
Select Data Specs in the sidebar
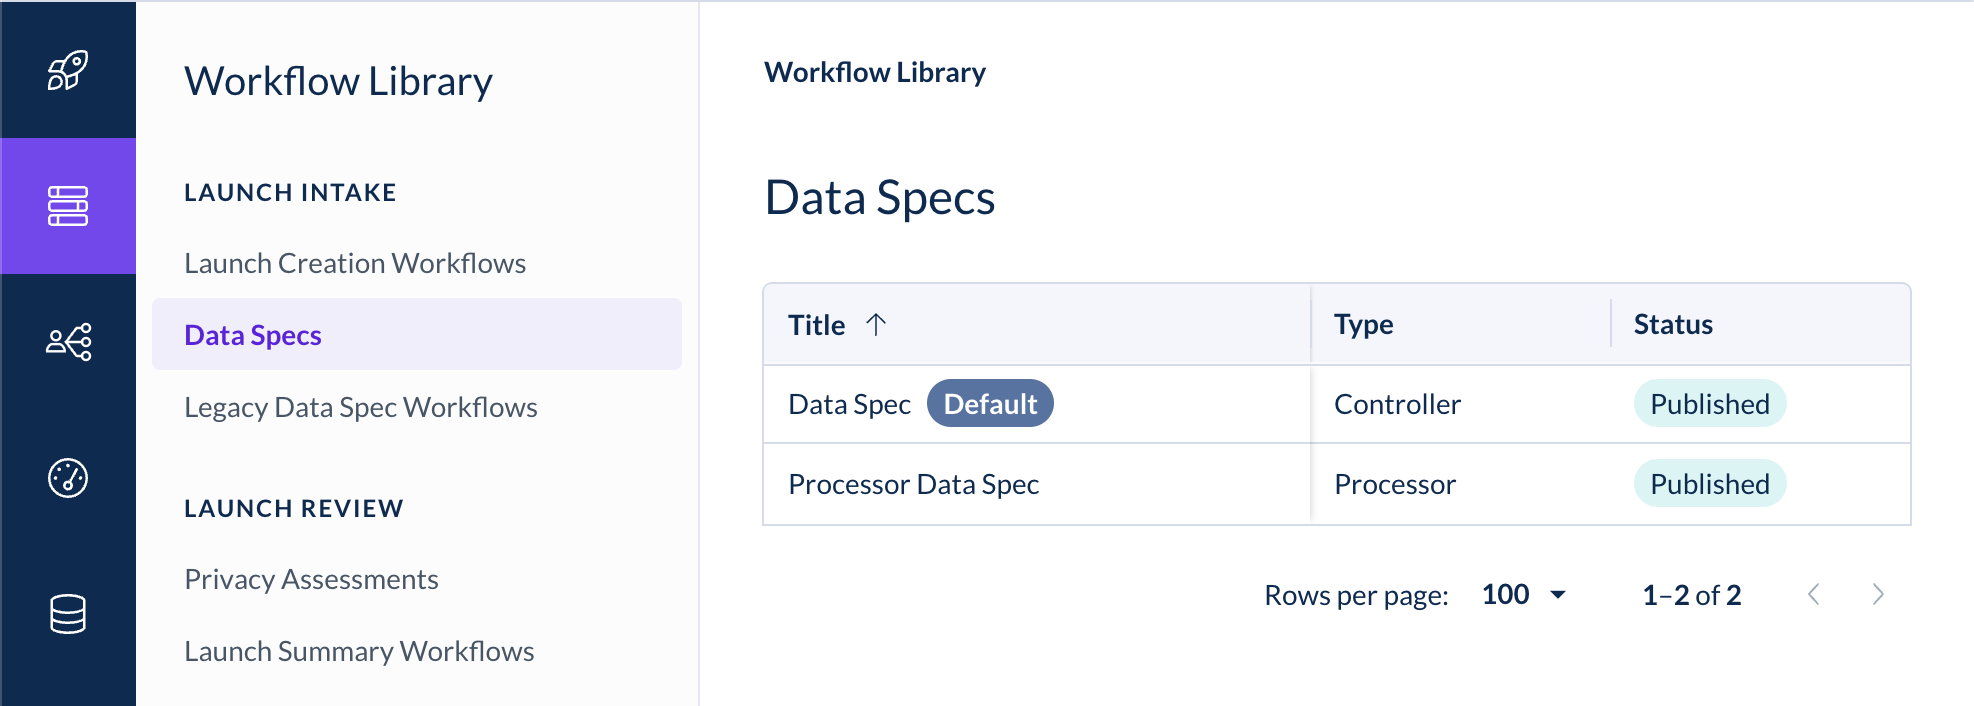point(253,335)
